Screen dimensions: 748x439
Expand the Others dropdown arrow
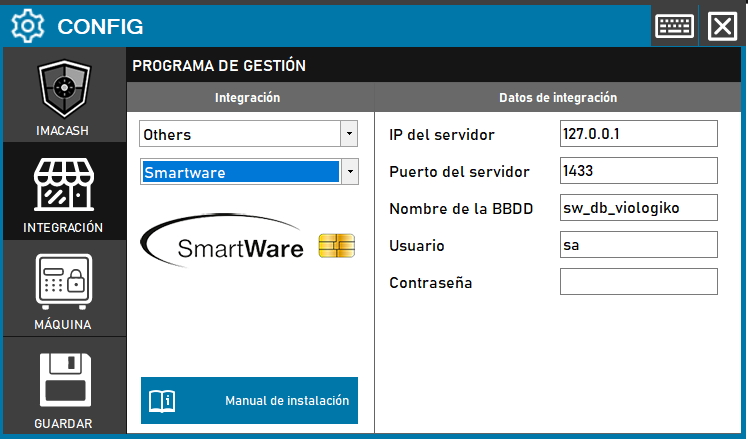(x=348, y=134)
